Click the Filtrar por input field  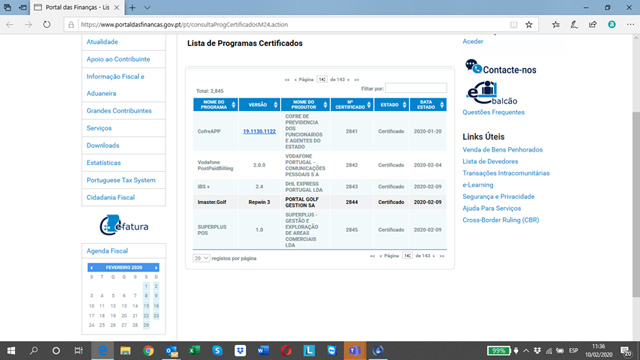point(416,88)
